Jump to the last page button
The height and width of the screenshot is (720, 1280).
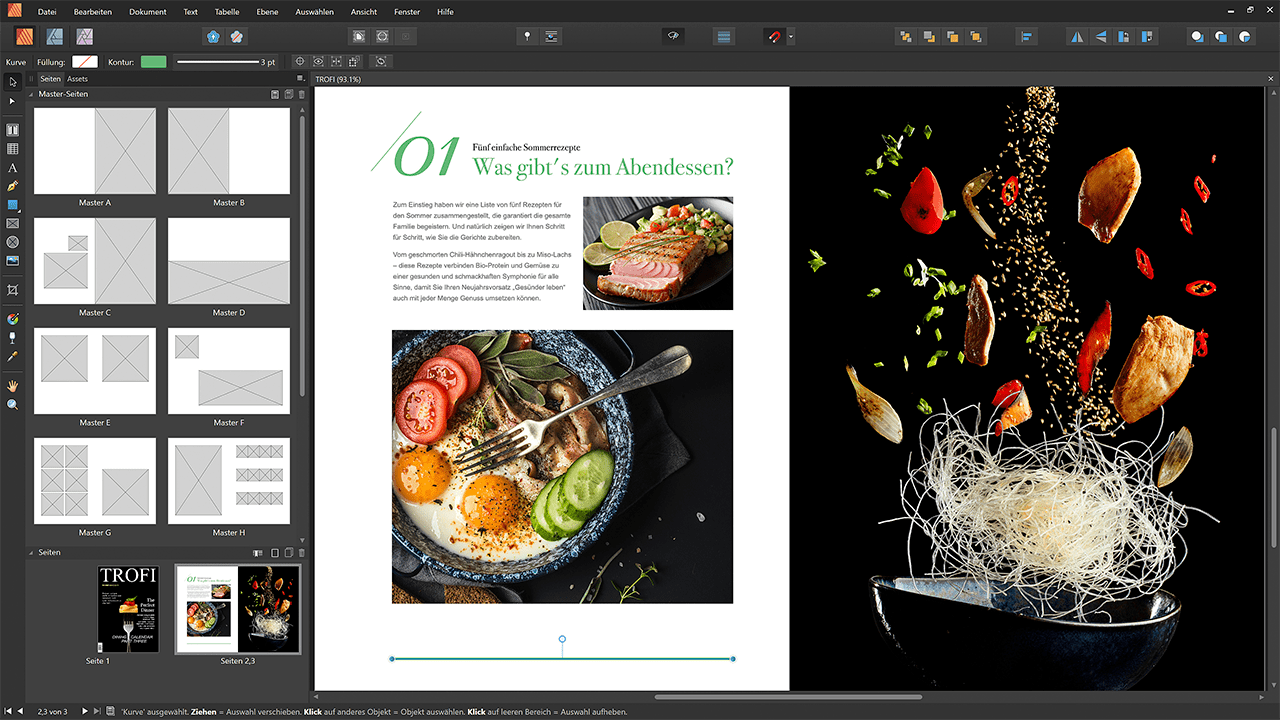pos(97,711)
